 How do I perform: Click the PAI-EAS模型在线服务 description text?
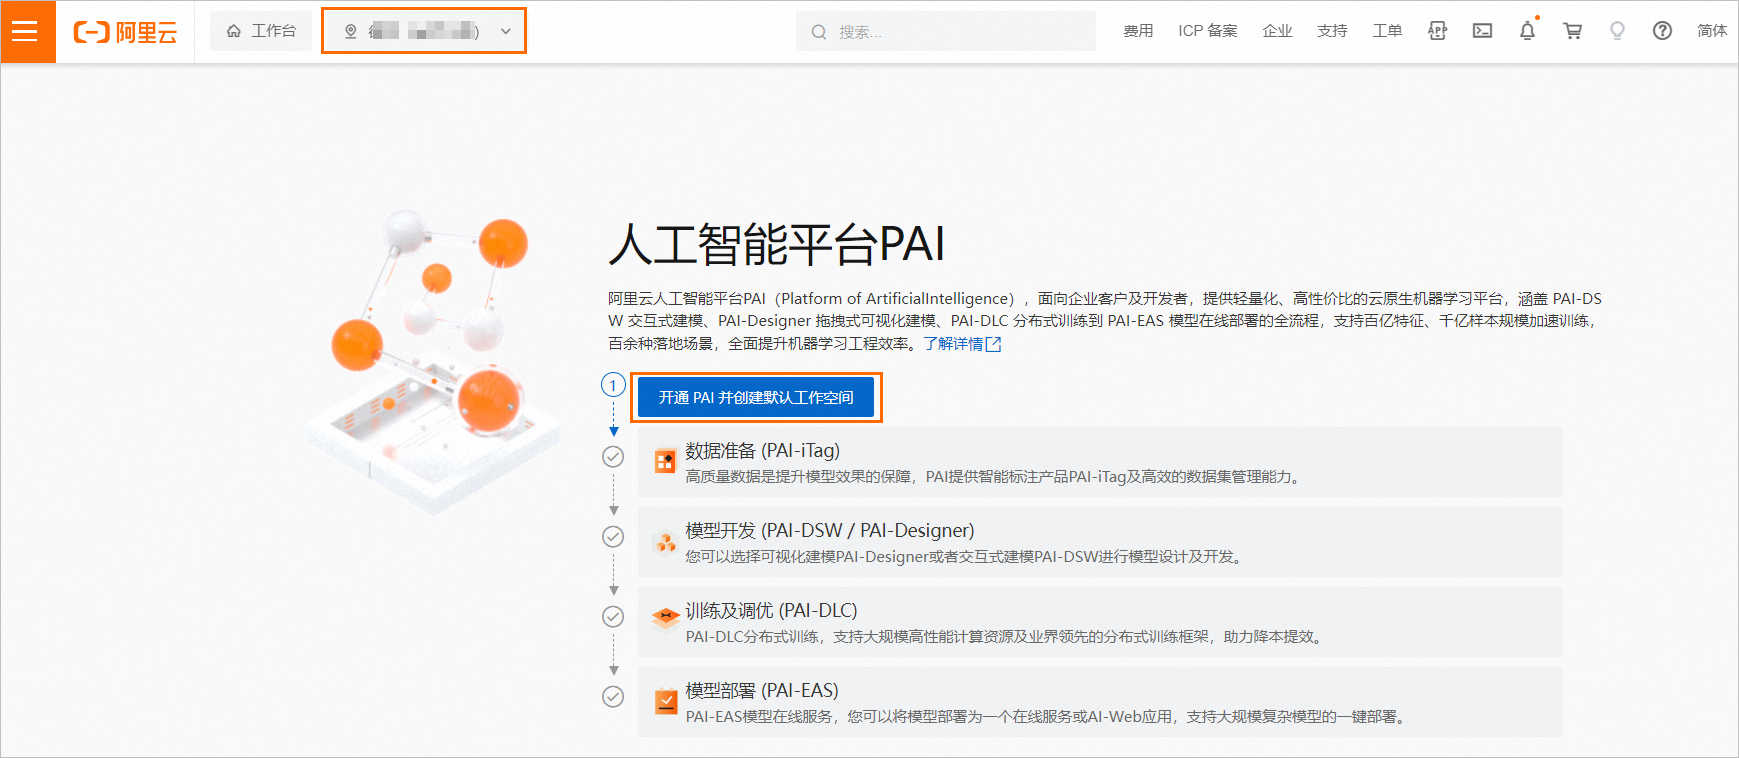coord(1047,717)
